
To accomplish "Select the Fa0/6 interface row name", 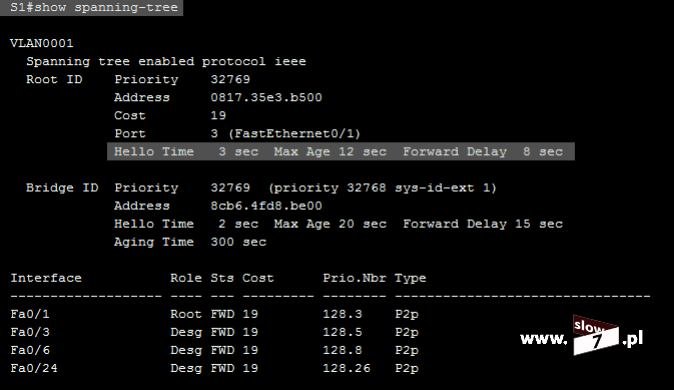I will click(30, 350).
